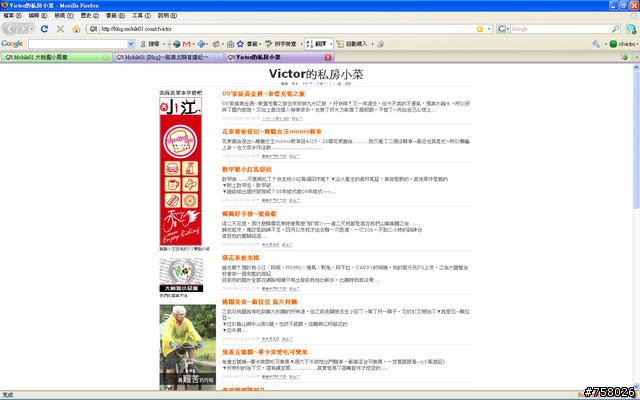Click the scrollbar down arrow
Viewport: 640px width, 400px height.
[x=636, y=386]
